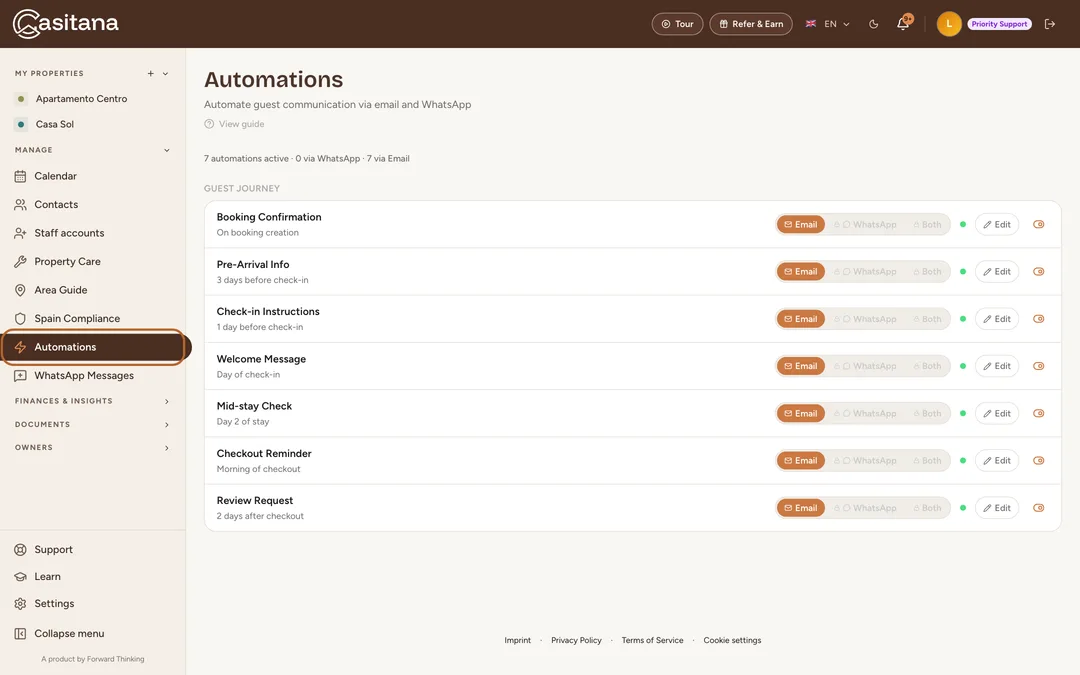Click Refer & Earn button
The image size is (1080, 675).
751,24
